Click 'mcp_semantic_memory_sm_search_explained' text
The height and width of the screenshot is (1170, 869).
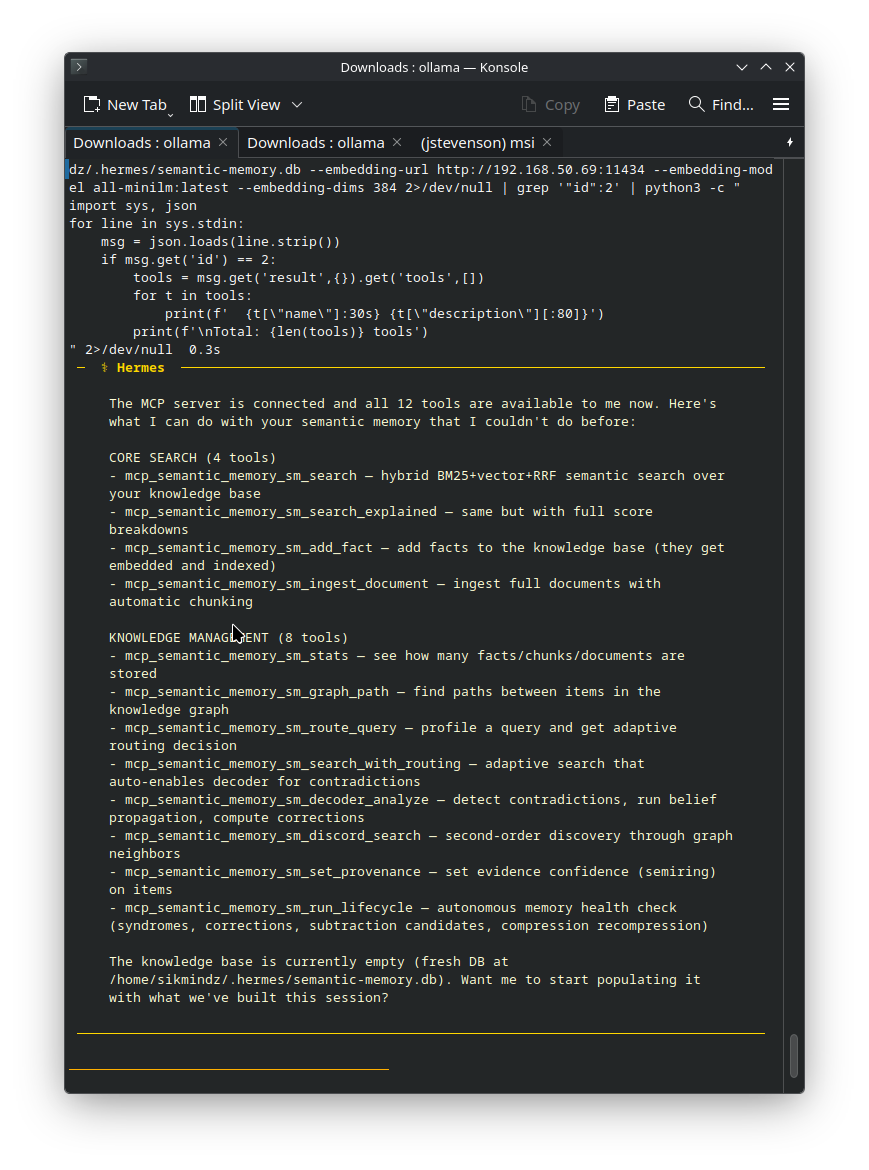pyautogui.click(x=280, y=511)
